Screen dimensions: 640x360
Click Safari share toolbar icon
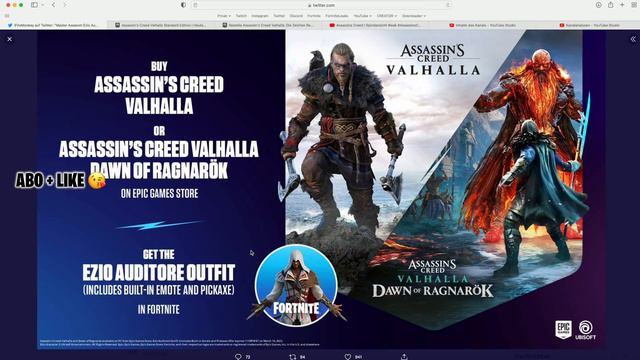[x=611, y=5]
